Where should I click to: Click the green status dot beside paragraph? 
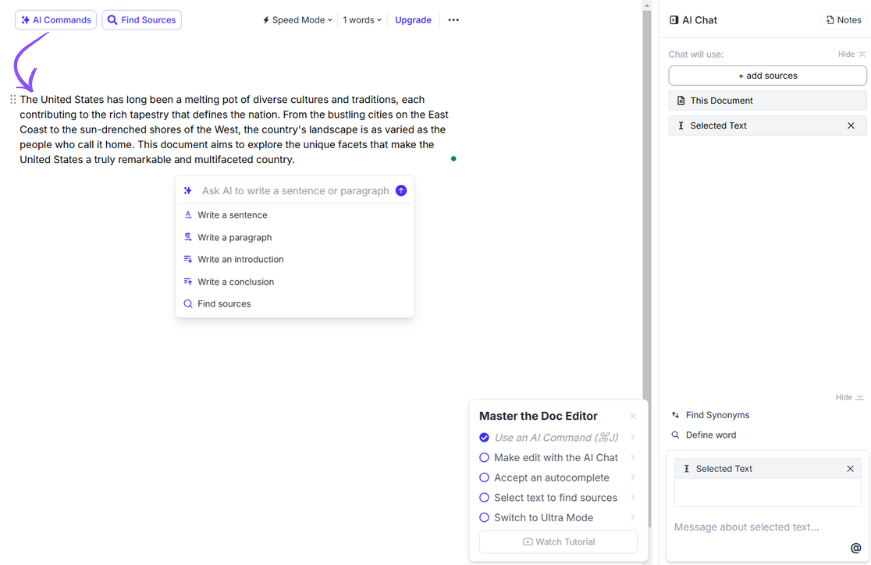point(454,159)
